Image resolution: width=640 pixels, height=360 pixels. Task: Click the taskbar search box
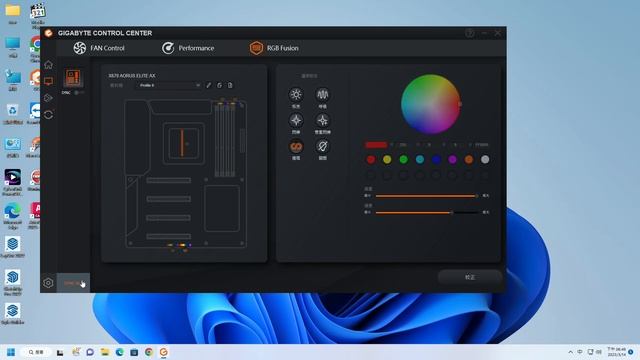coord(36,352)
